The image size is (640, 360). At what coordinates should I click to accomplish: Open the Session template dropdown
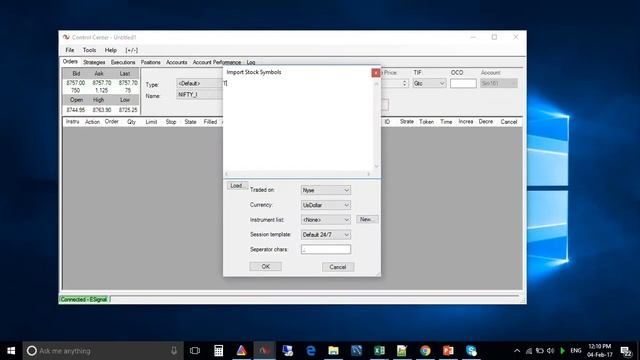pyautogui.click(x=326, y=235)
